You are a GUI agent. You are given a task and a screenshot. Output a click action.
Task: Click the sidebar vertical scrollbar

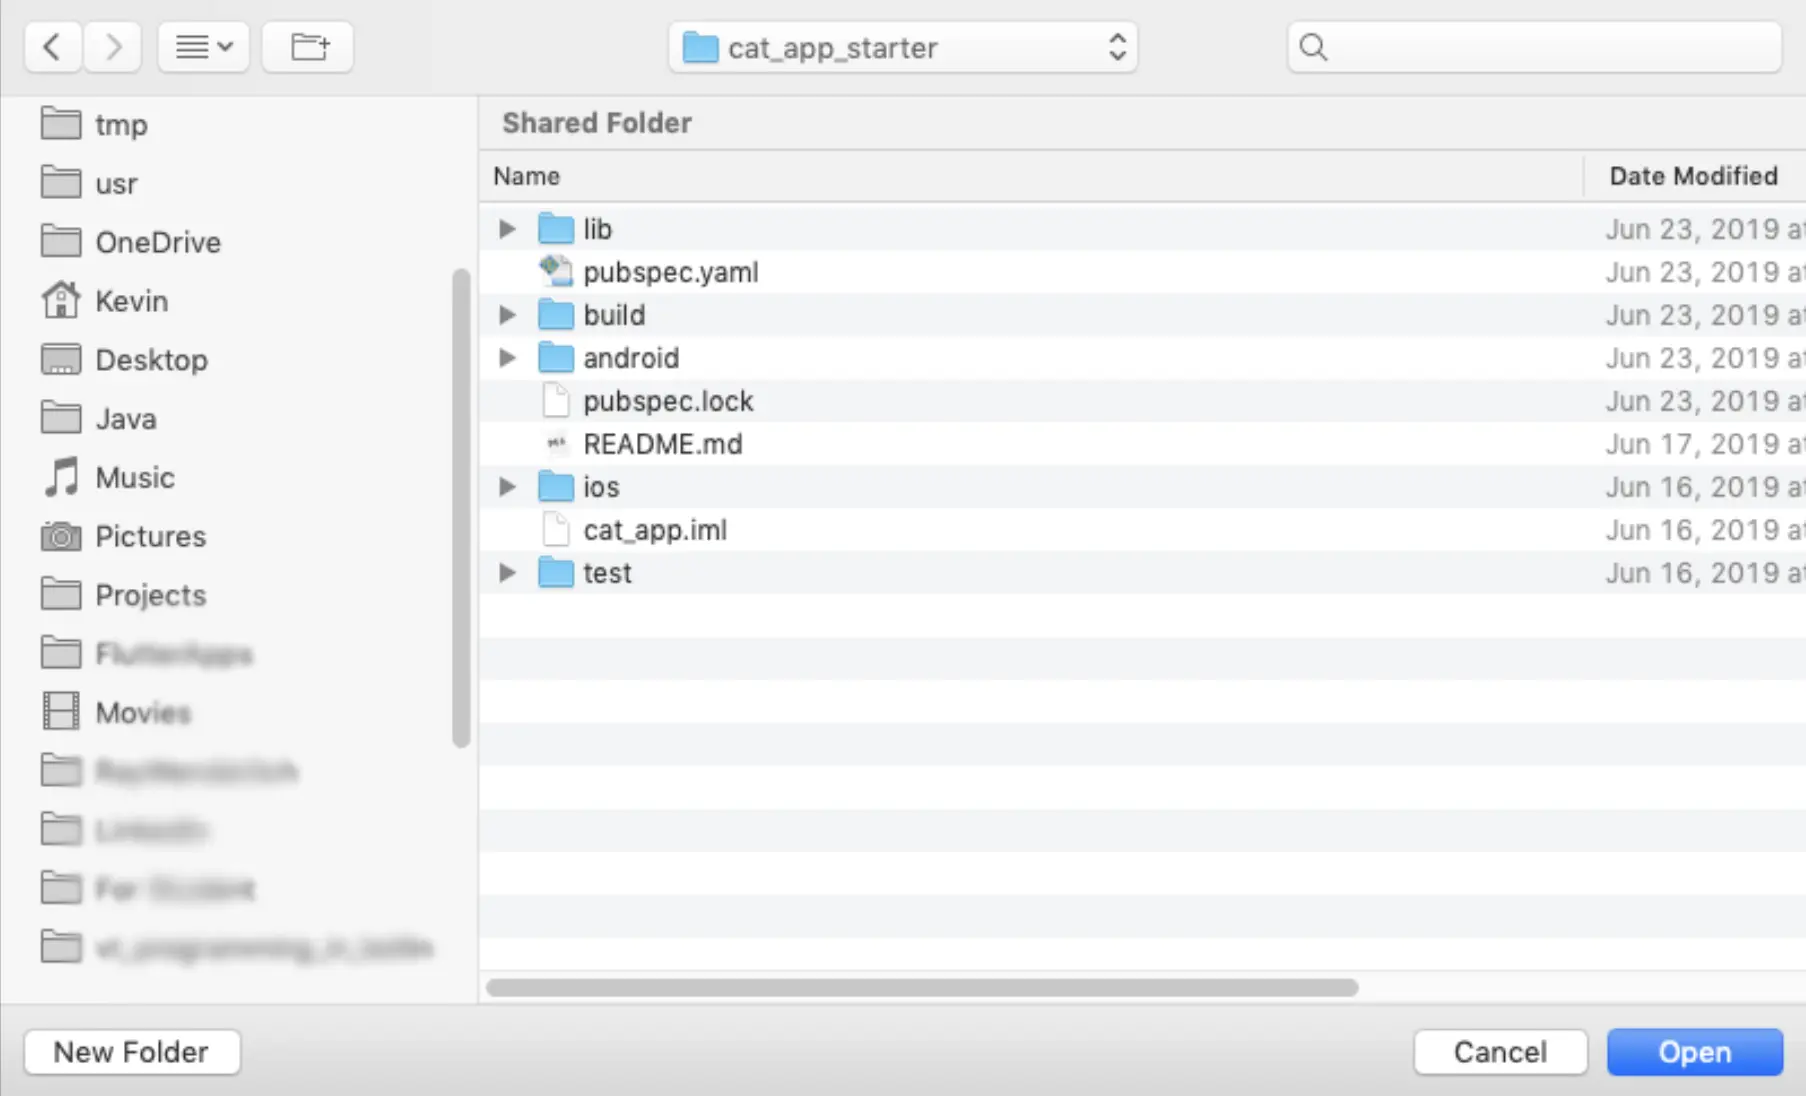point(461,508)
